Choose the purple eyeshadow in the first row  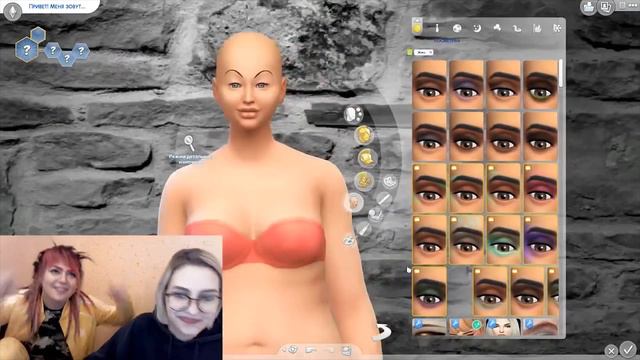[x=467, y=85]
